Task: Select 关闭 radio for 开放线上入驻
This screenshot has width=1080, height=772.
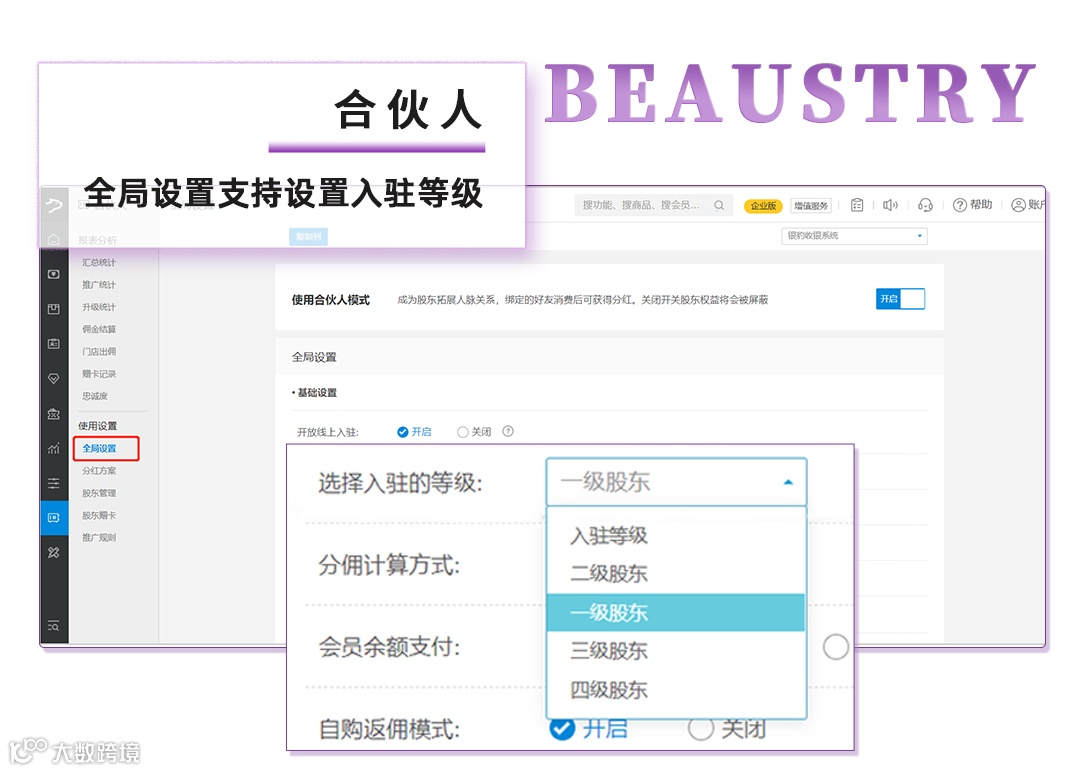Action: [463, 432]
